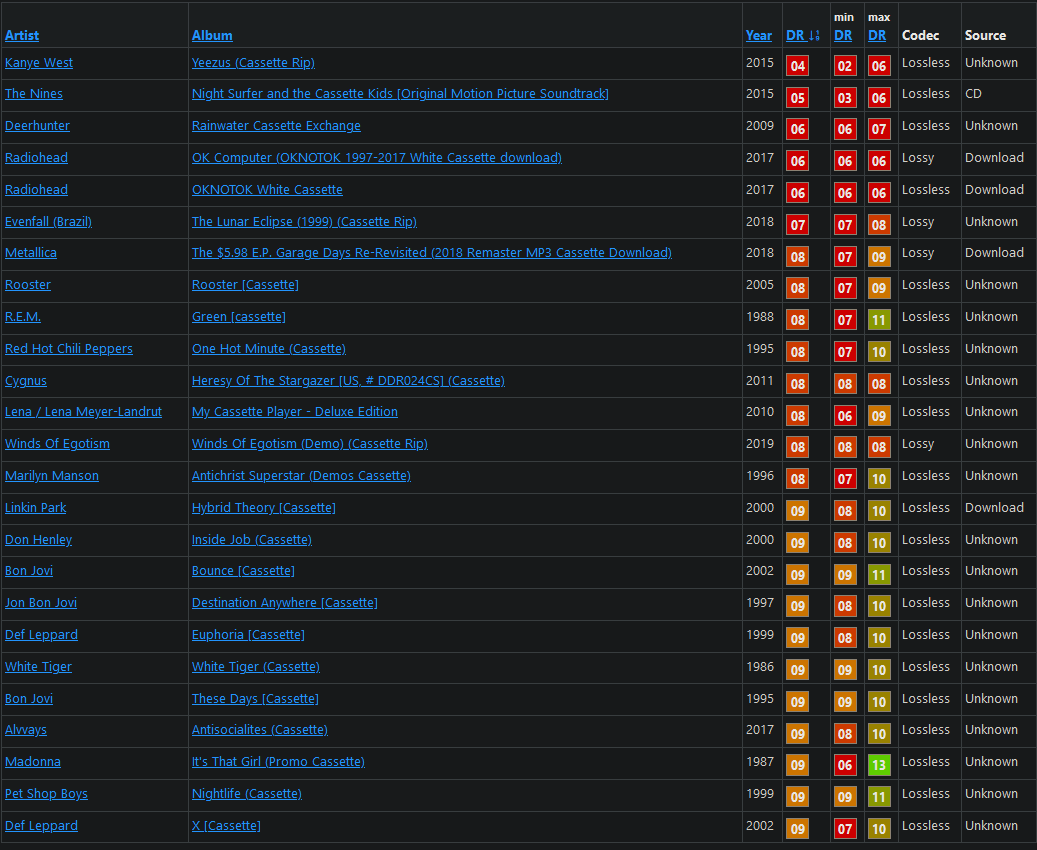Screen dimensions: 1037x850
Task: Click Lossy codec in Evenfall row
Action: click(918, 222)
